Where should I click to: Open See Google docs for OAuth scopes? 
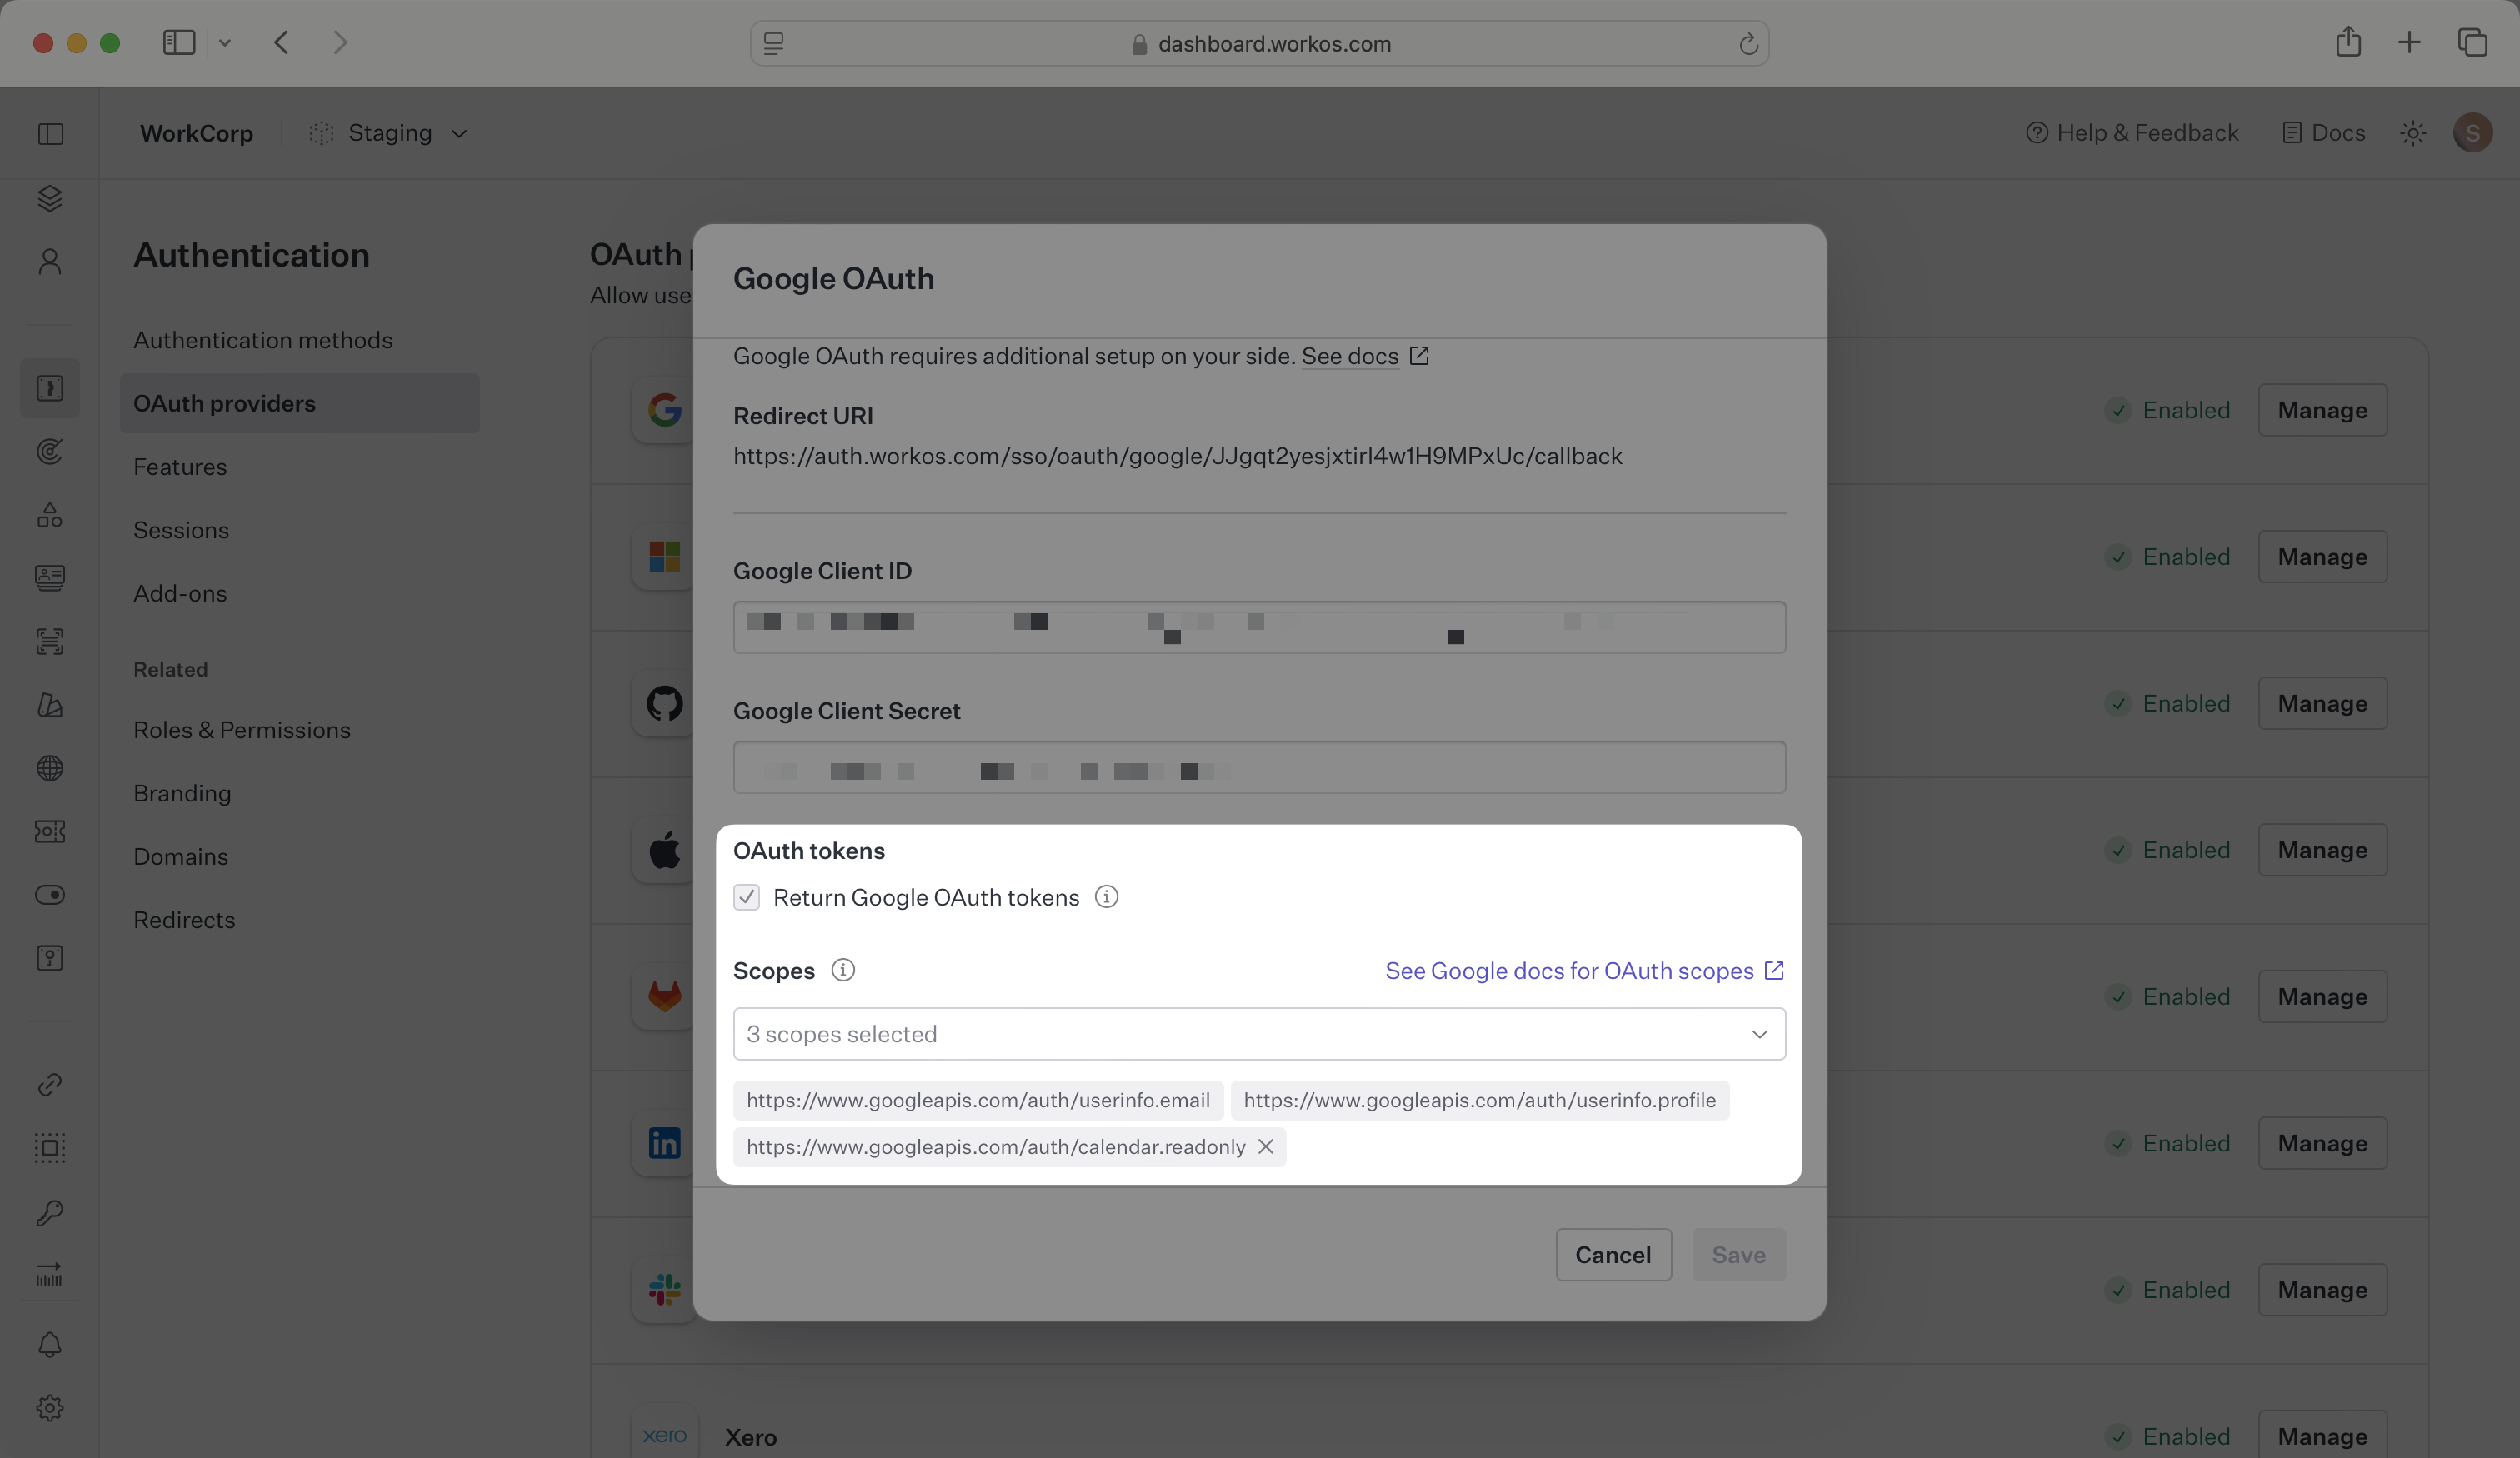(1568, 970)
